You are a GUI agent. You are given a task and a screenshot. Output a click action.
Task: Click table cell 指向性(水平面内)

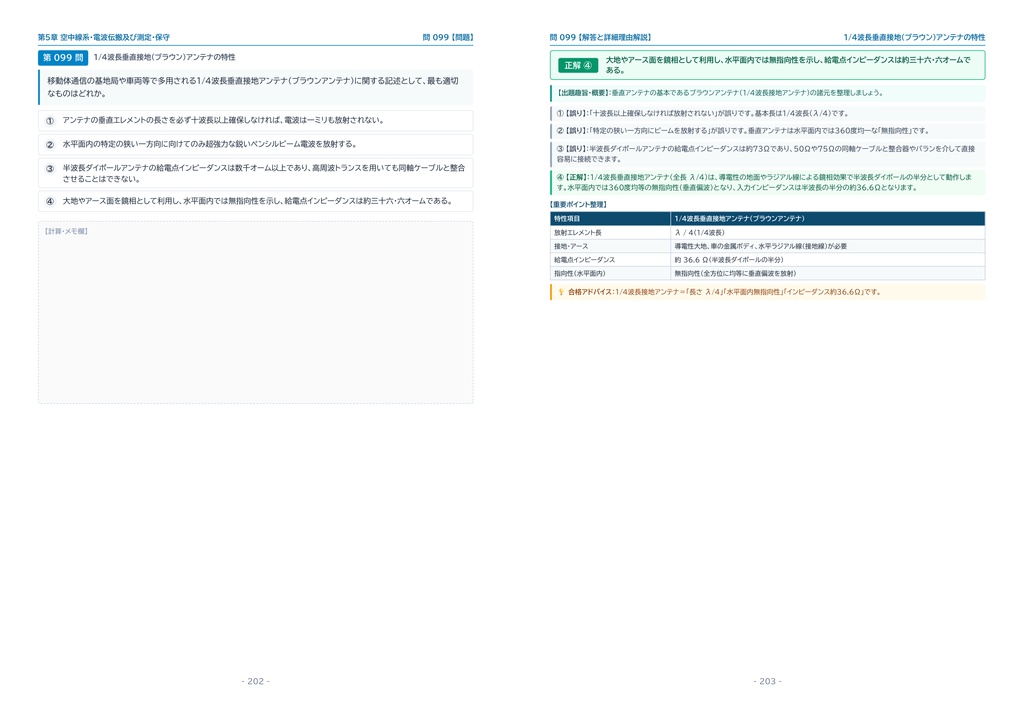610,274
